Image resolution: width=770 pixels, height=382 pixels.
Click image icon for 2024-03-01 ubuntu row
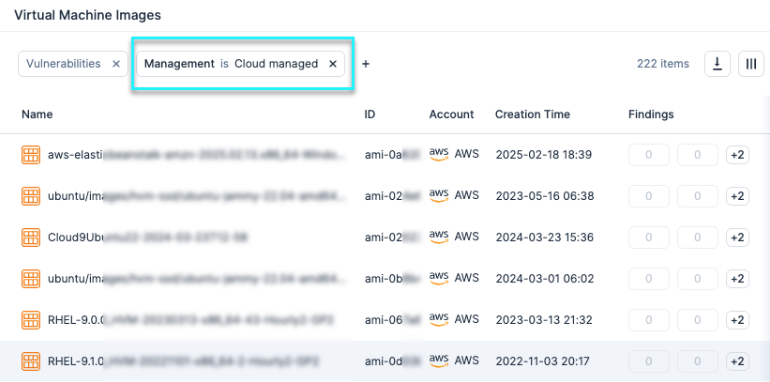coord(31,278)
